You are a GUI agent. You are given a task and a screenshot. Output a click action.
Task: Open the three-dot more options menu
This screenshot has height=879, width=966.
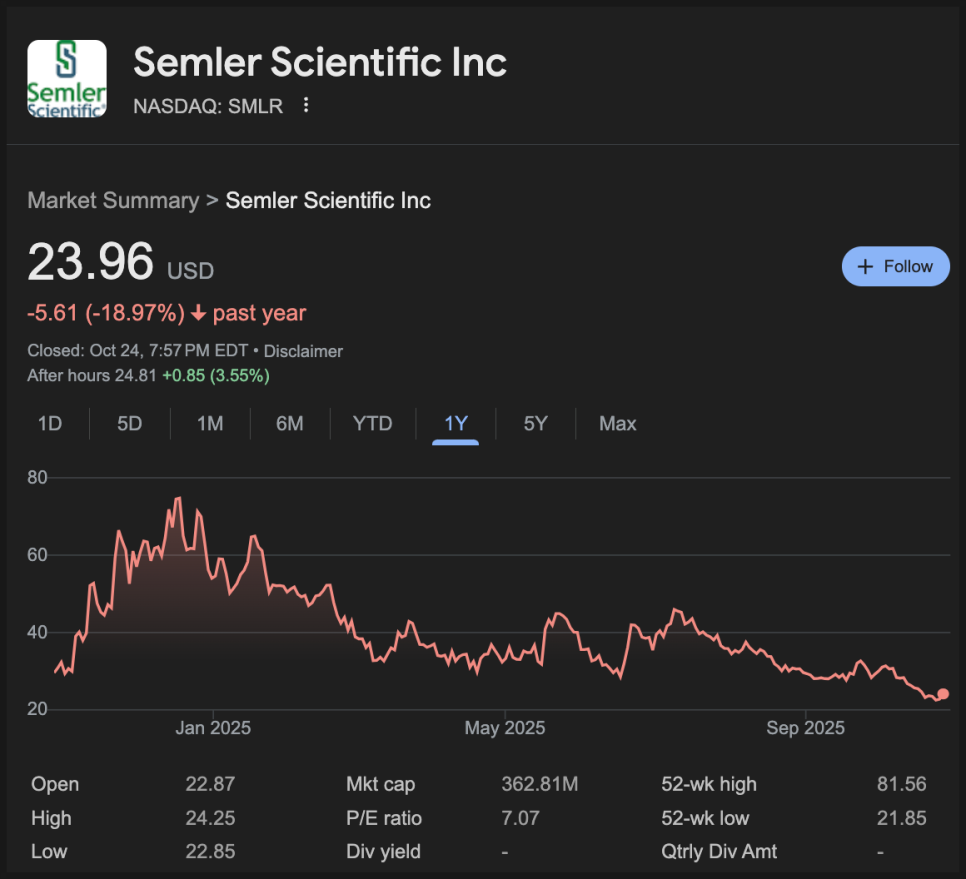pyautogui.click(x=306, y=105)
